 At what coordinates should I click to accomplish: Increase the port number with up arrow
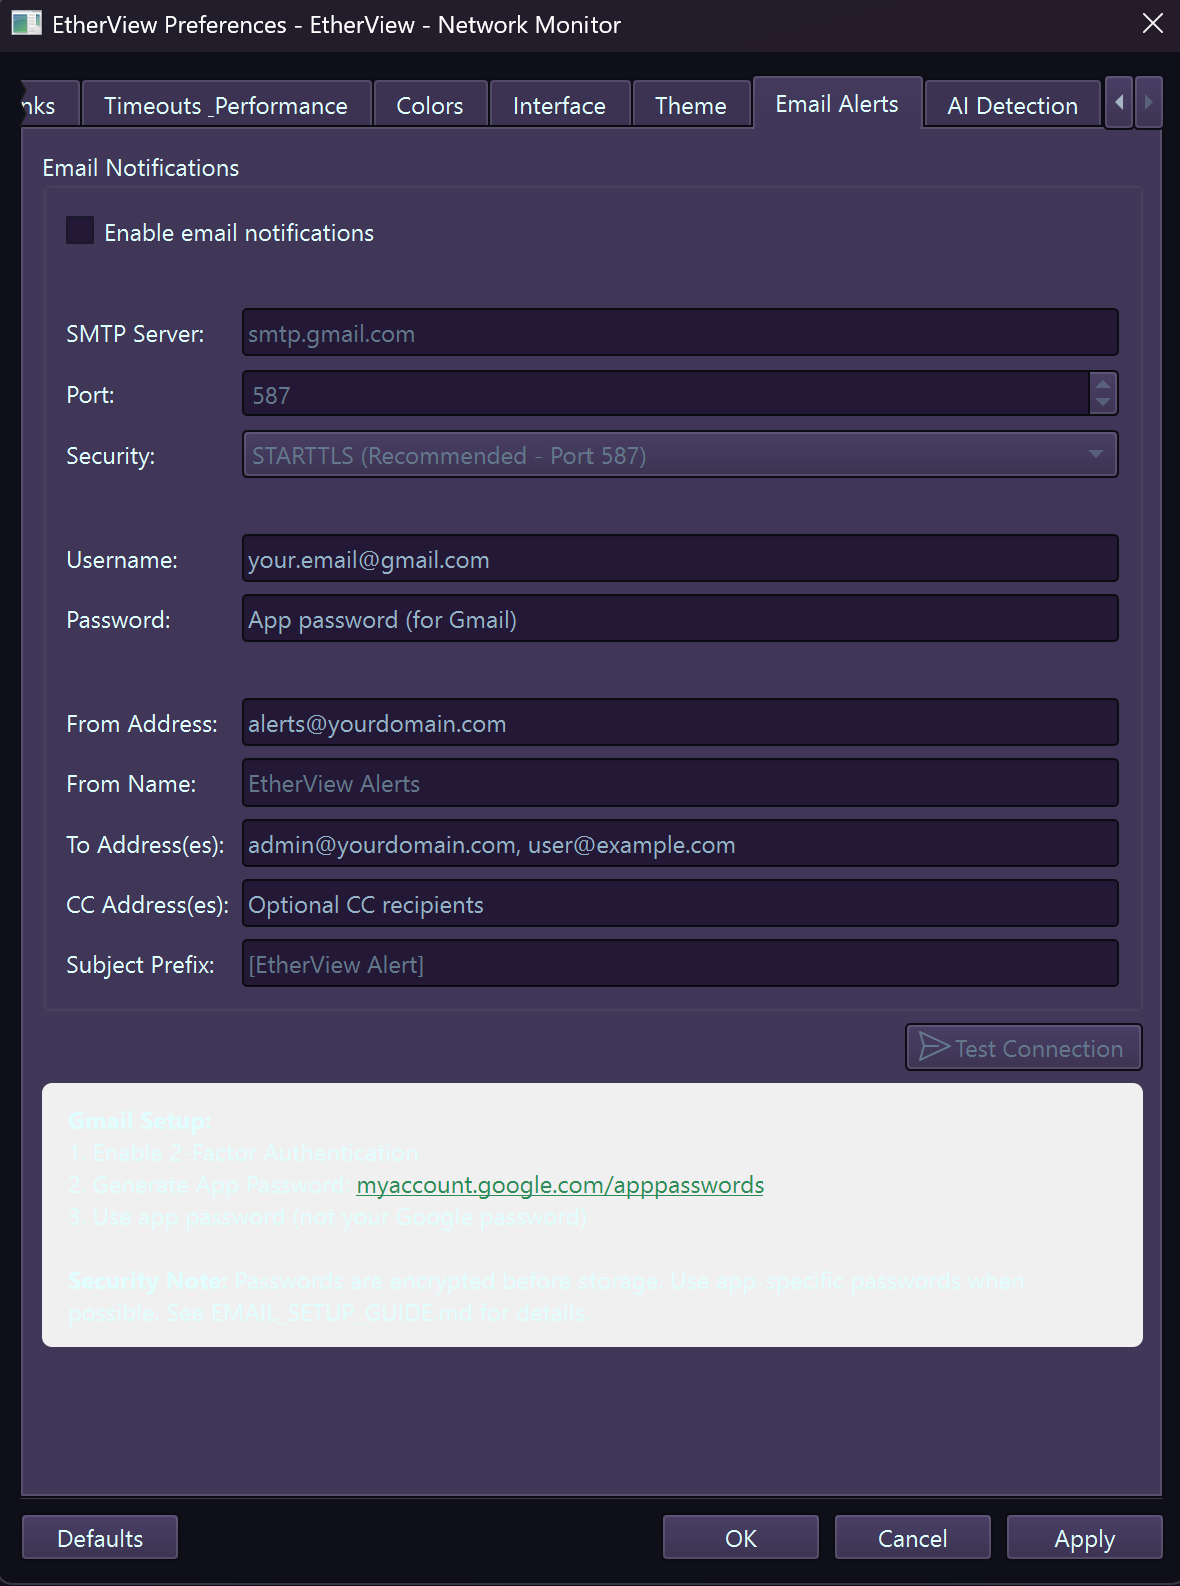pos(1103,384)
